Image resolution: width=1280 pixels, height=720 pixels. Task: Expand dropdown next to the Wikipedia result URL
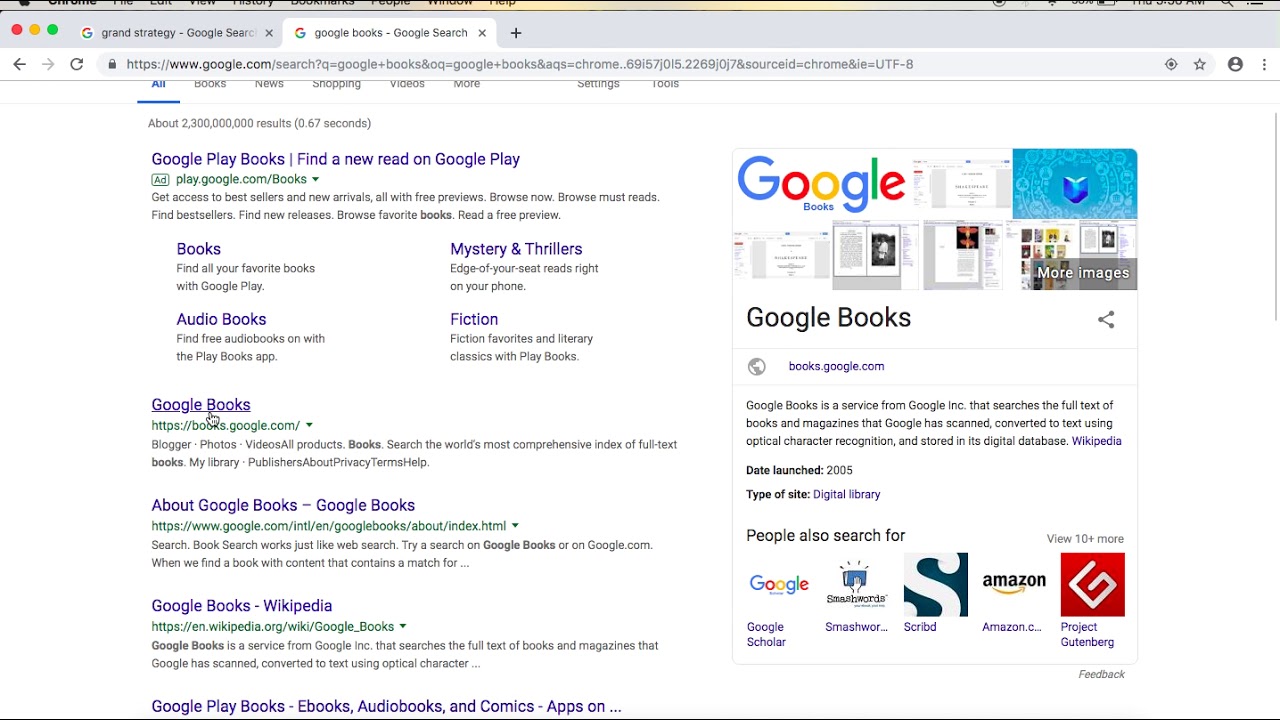tap(403, 627)
